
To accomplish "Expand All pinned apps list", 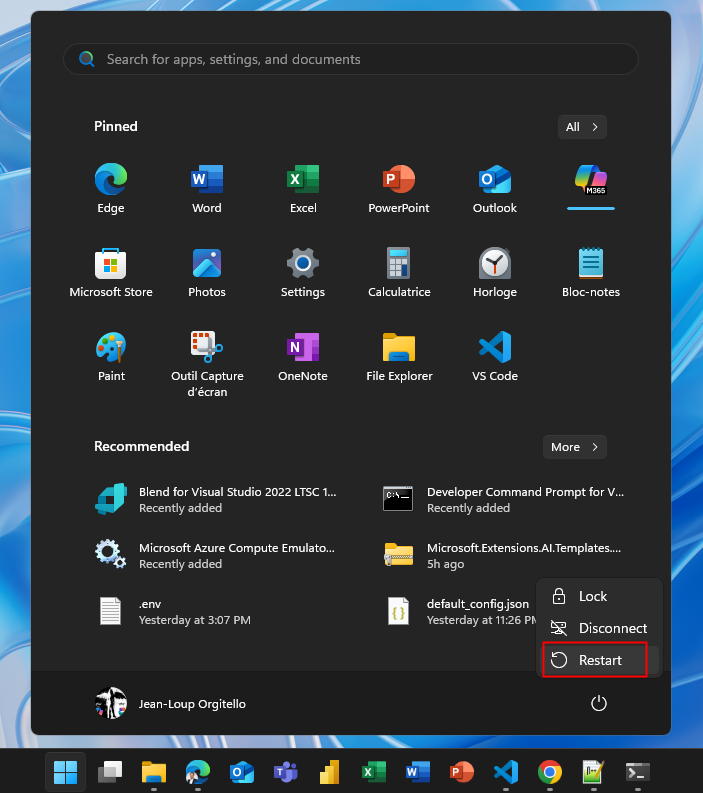I will (582, 127).
